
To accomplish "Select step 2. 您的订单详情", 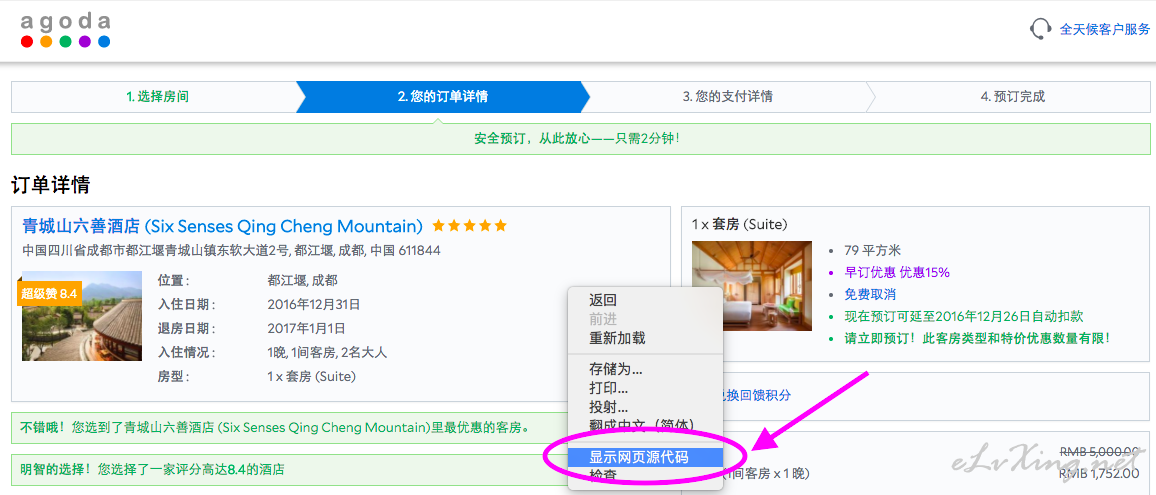I will [x=442, y=97].
